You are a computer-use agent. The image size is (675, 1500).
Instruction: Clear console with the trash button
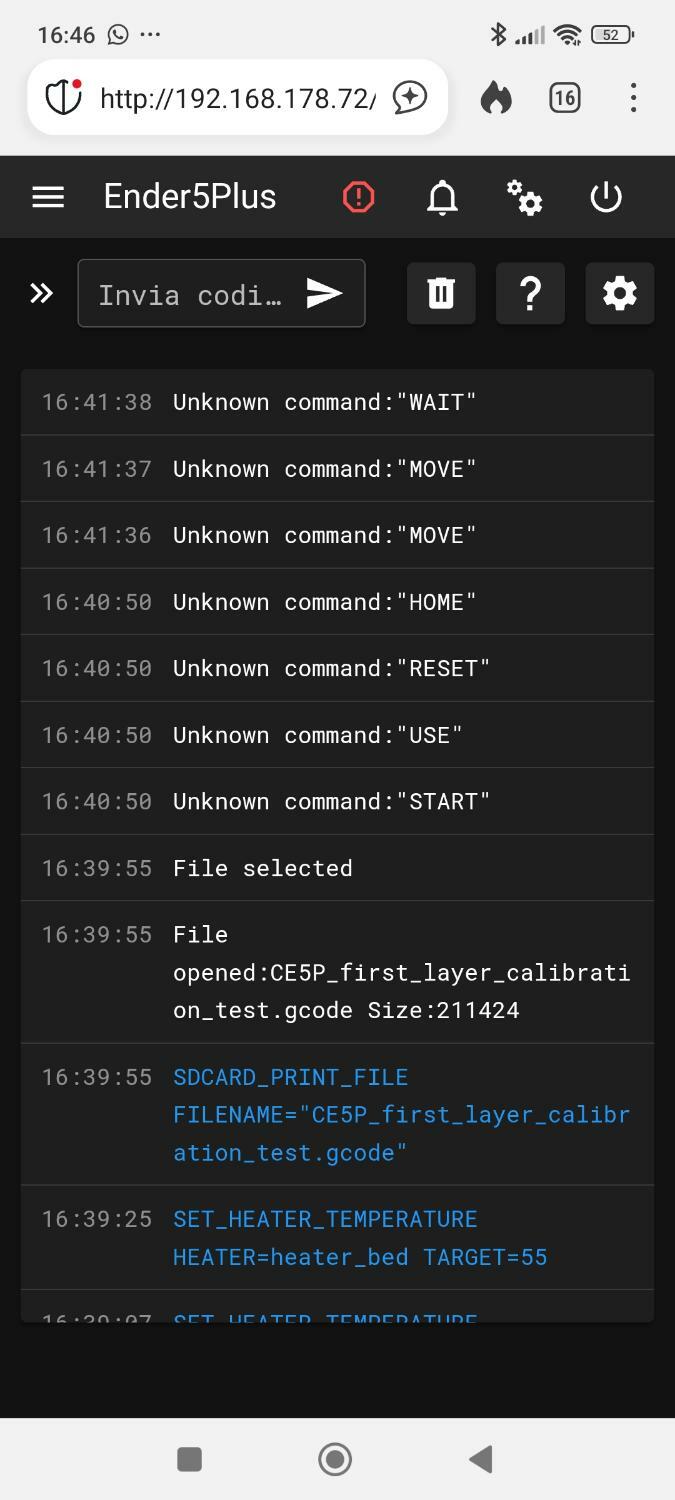pos(441,293)
